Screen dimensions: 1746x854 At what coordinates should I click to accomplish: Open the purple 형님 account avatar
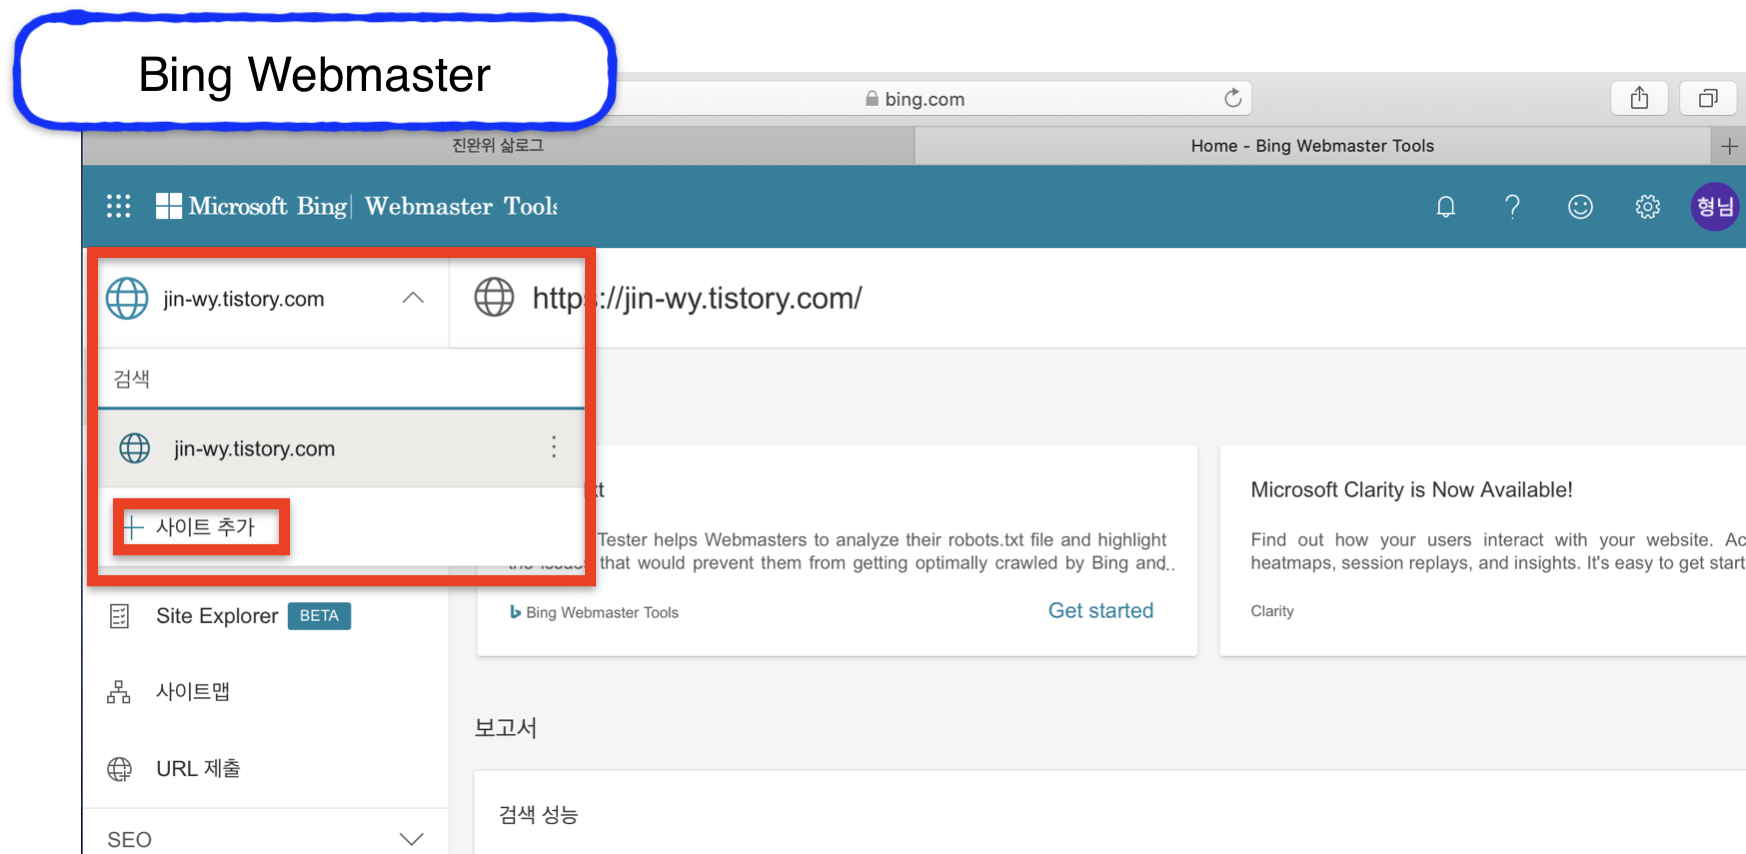pos(1715,207)
